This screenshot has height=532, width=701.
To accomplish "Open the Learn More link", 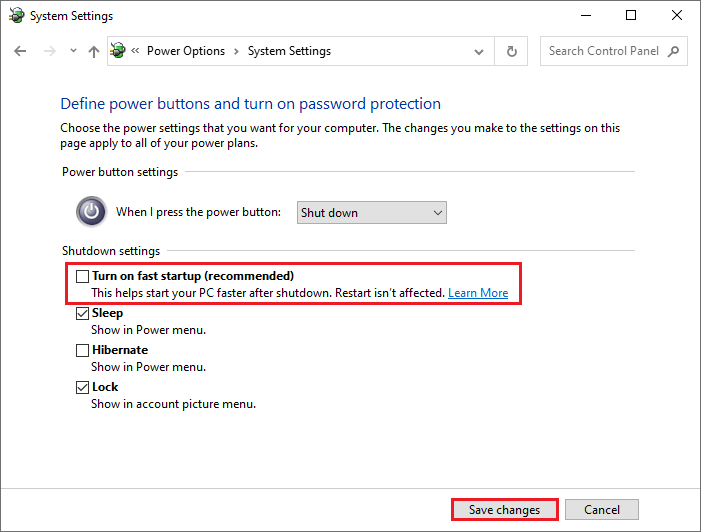I will [478, 293].
